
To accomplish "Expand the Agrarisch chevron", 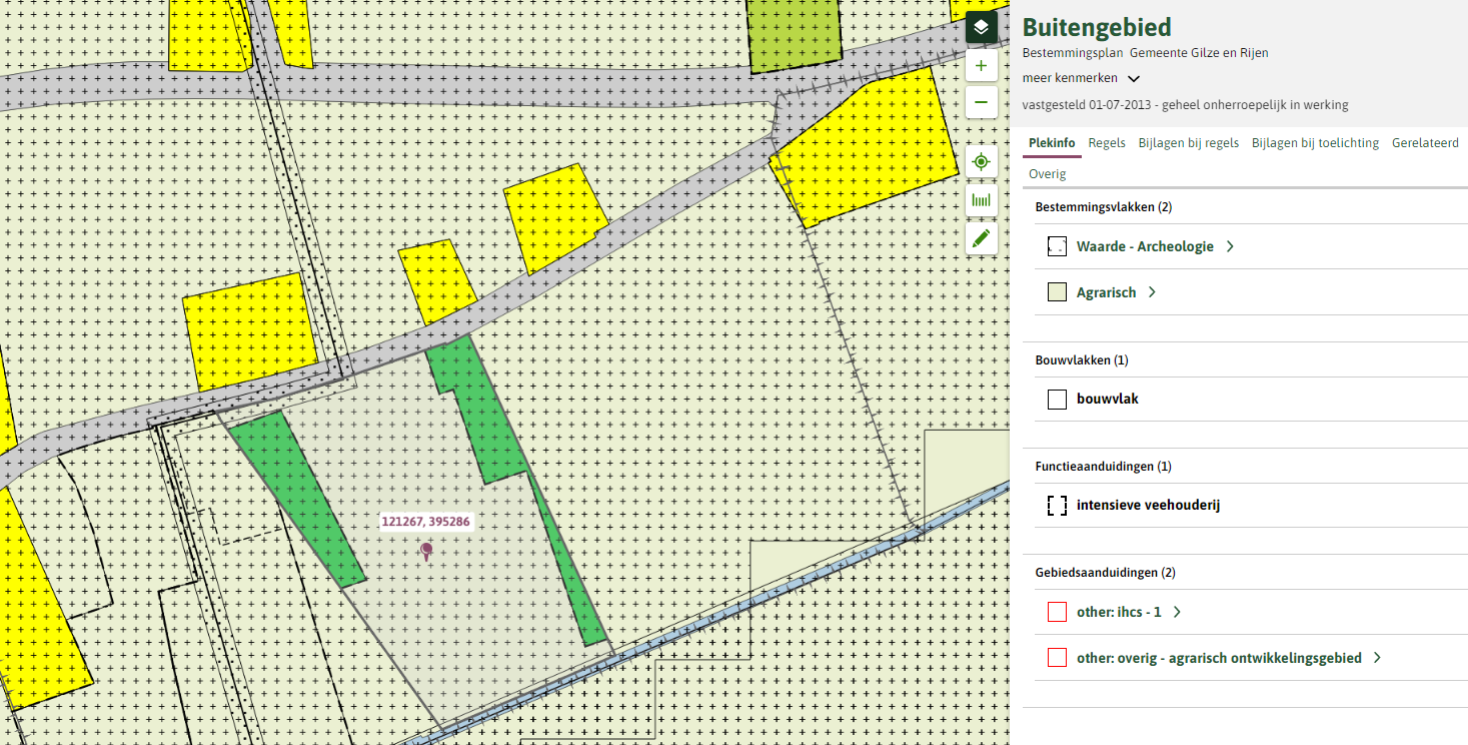I will pos(1152,292).
